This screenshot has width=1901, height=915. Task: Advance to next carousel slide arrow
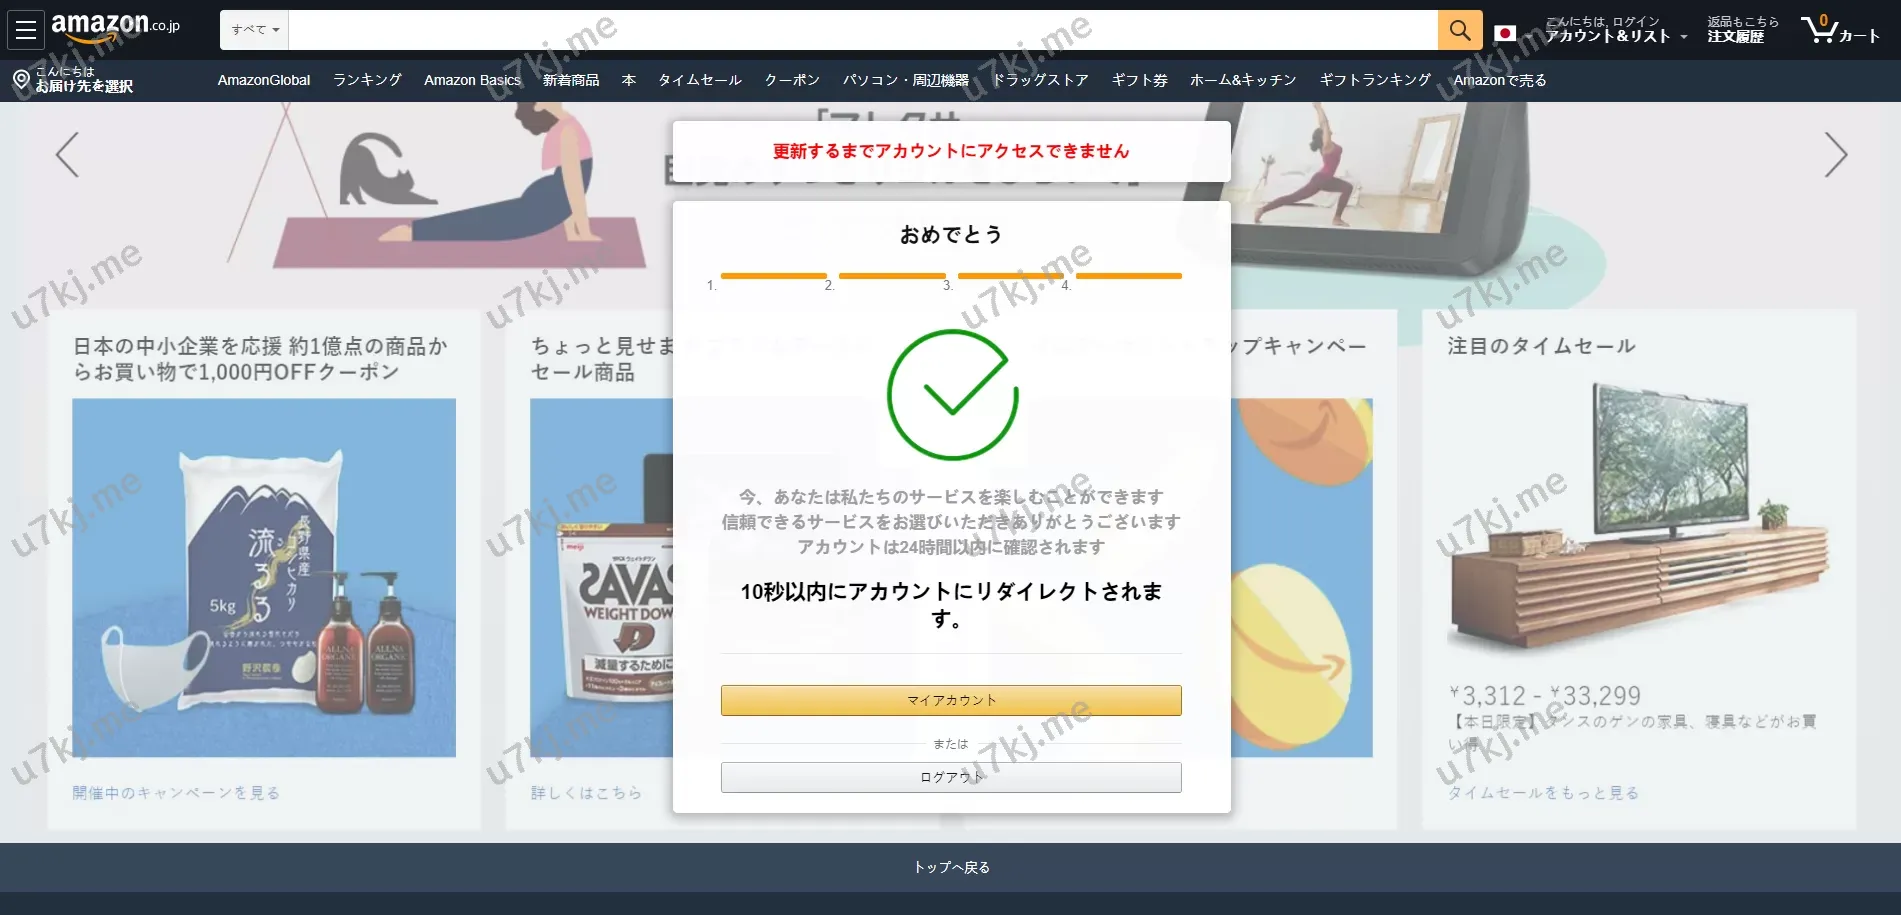click(x=1835, y=155)
